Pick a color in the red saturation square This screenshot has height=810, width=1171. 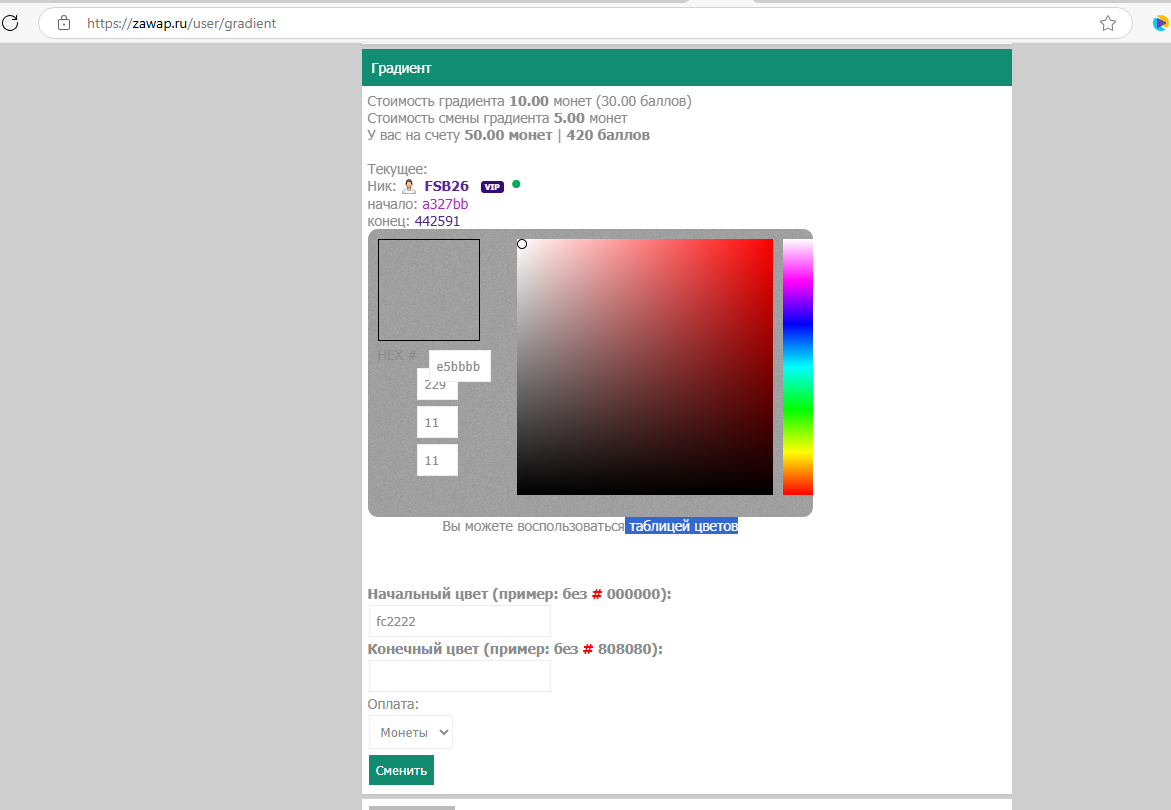point(645,367)
